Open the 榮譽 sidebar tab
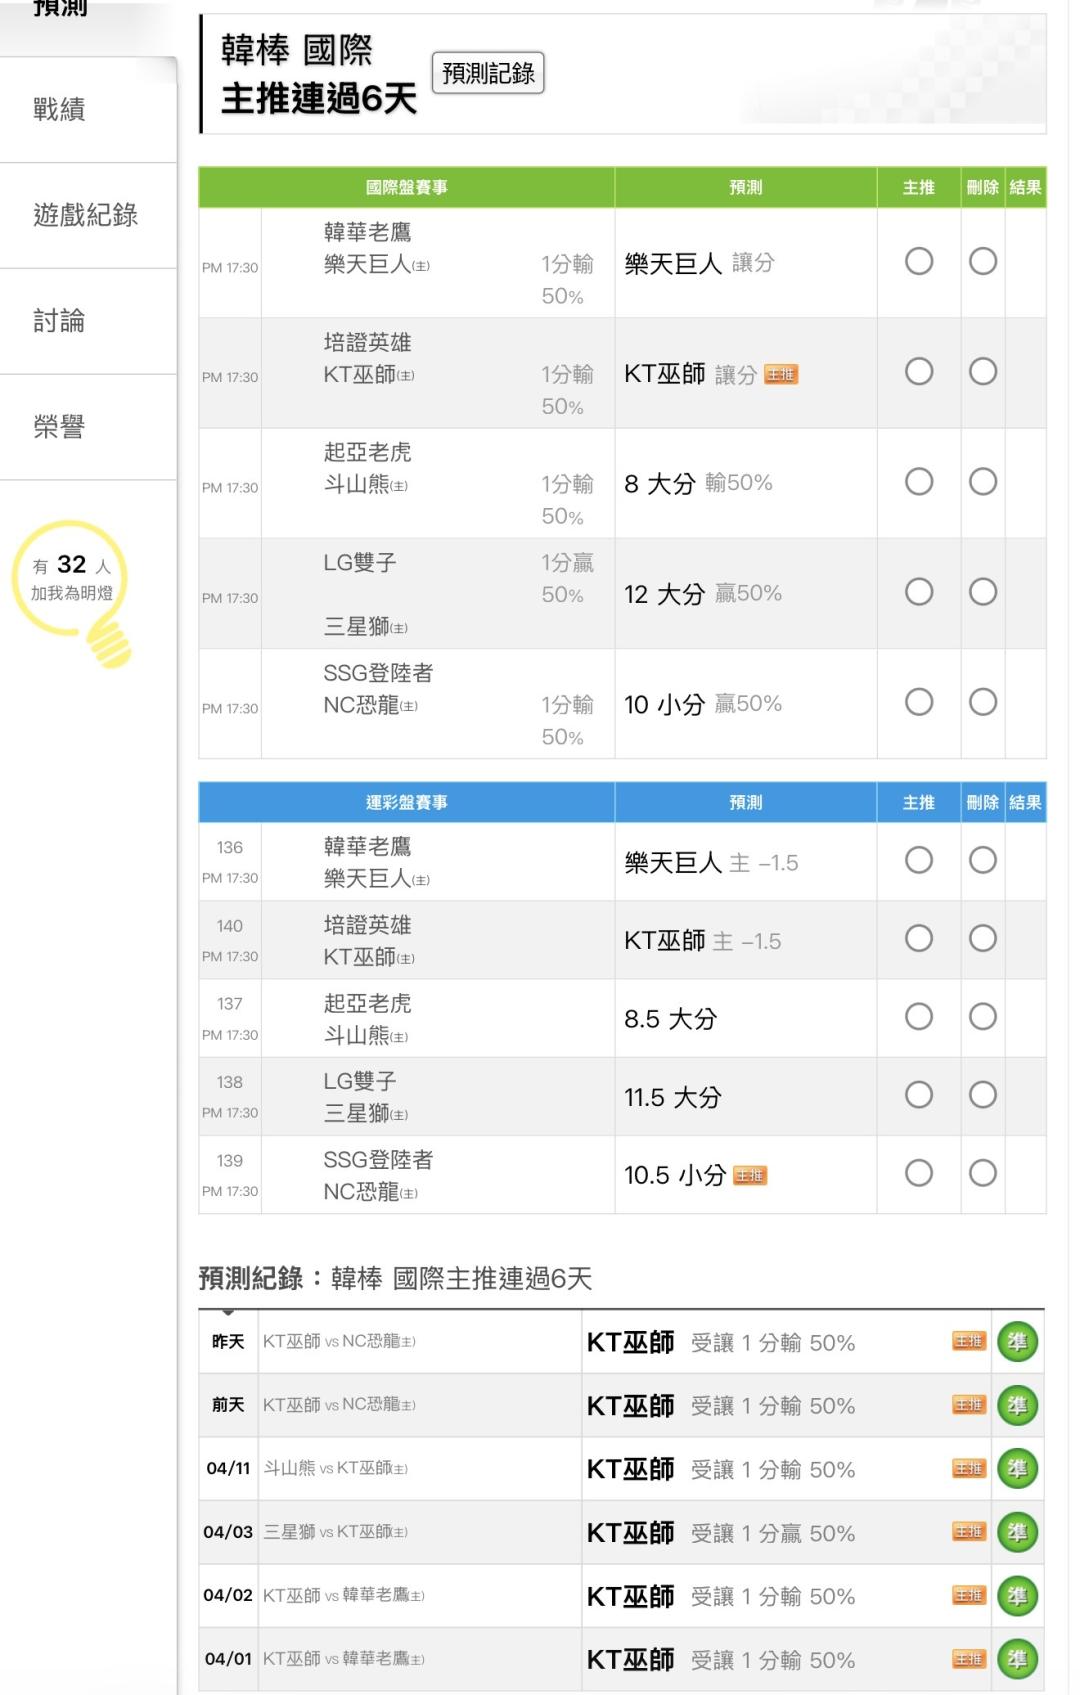Viewport: 1080px width, 1695px height. [60, 427]
